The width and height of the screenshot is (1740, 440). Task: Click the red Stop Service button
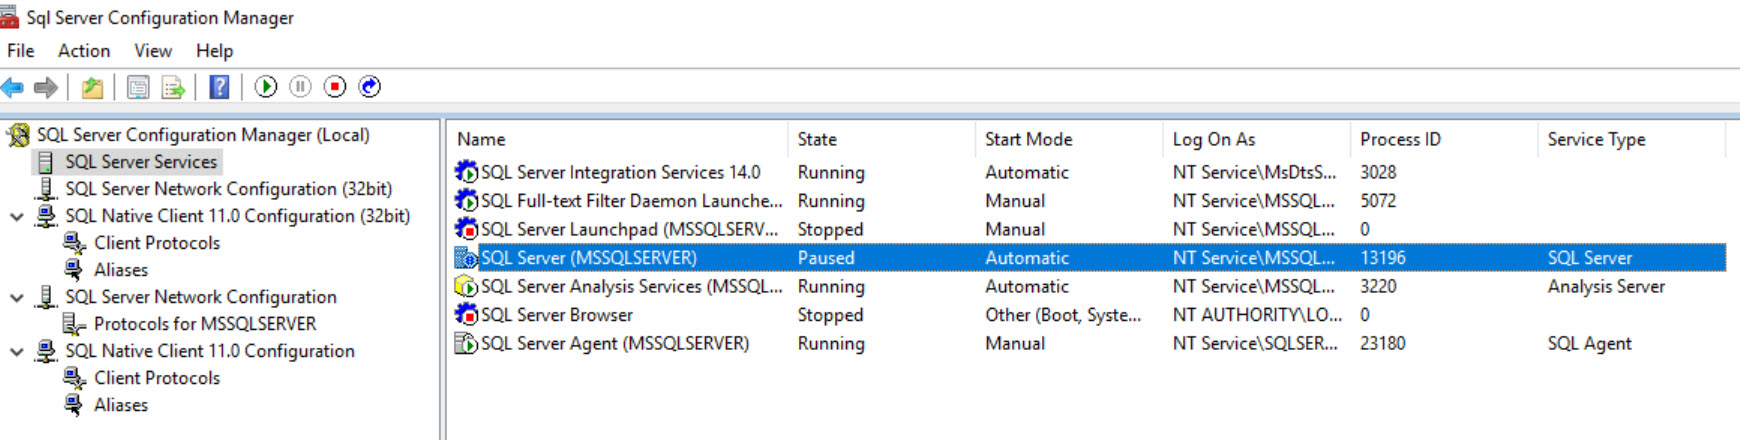pos(335,87)
